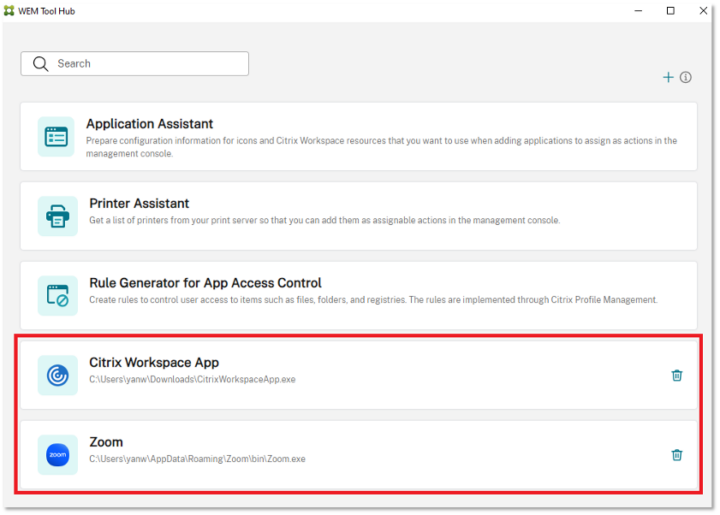Delete the Zoom tool entry

677,455
